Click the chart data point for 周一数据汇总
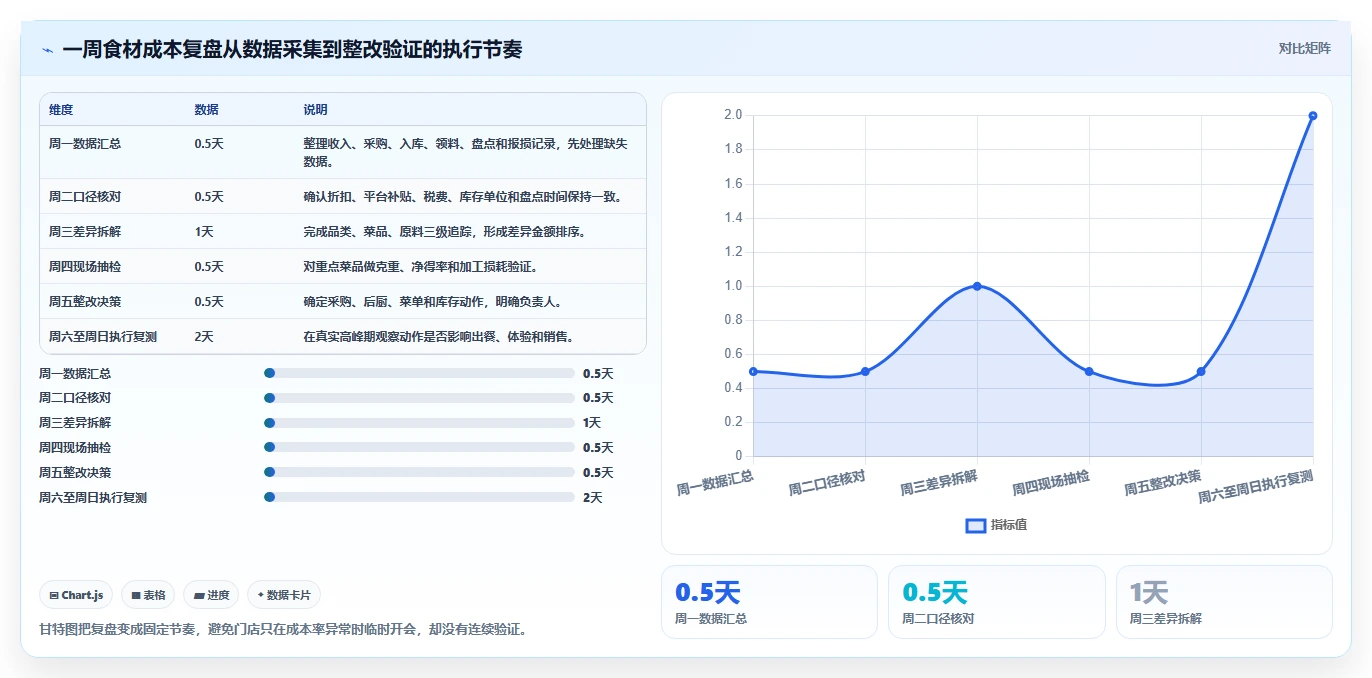Image resolution: width=1372 pixels, height=678 pixels. point(753,371)
